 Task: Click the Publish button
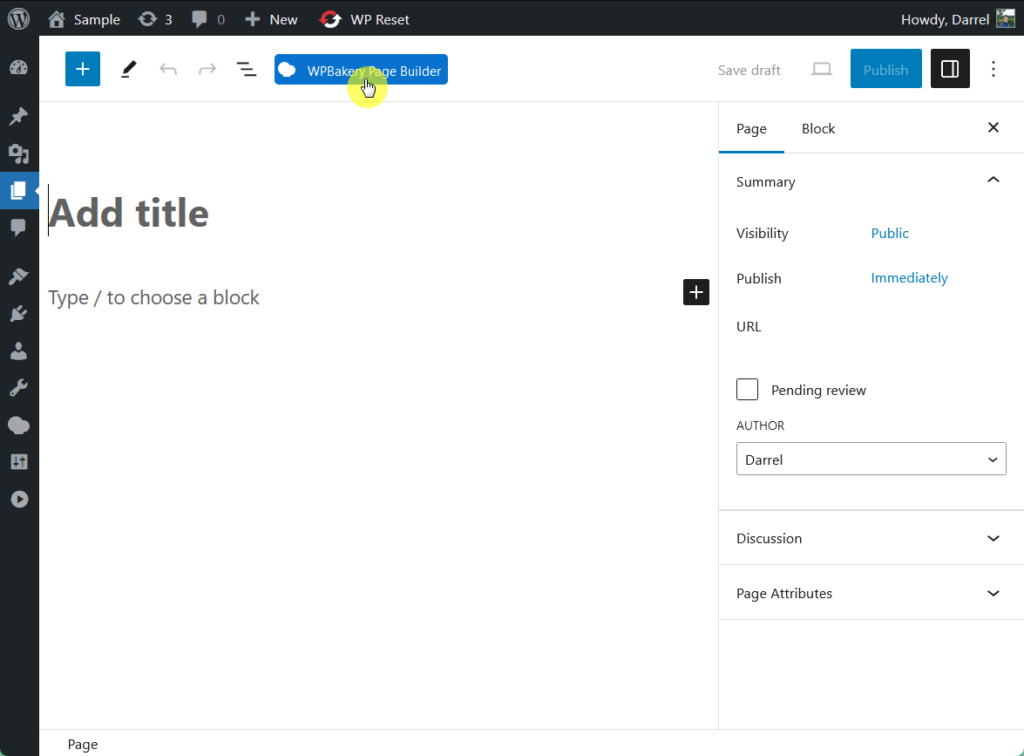click(x=886, y=69)
